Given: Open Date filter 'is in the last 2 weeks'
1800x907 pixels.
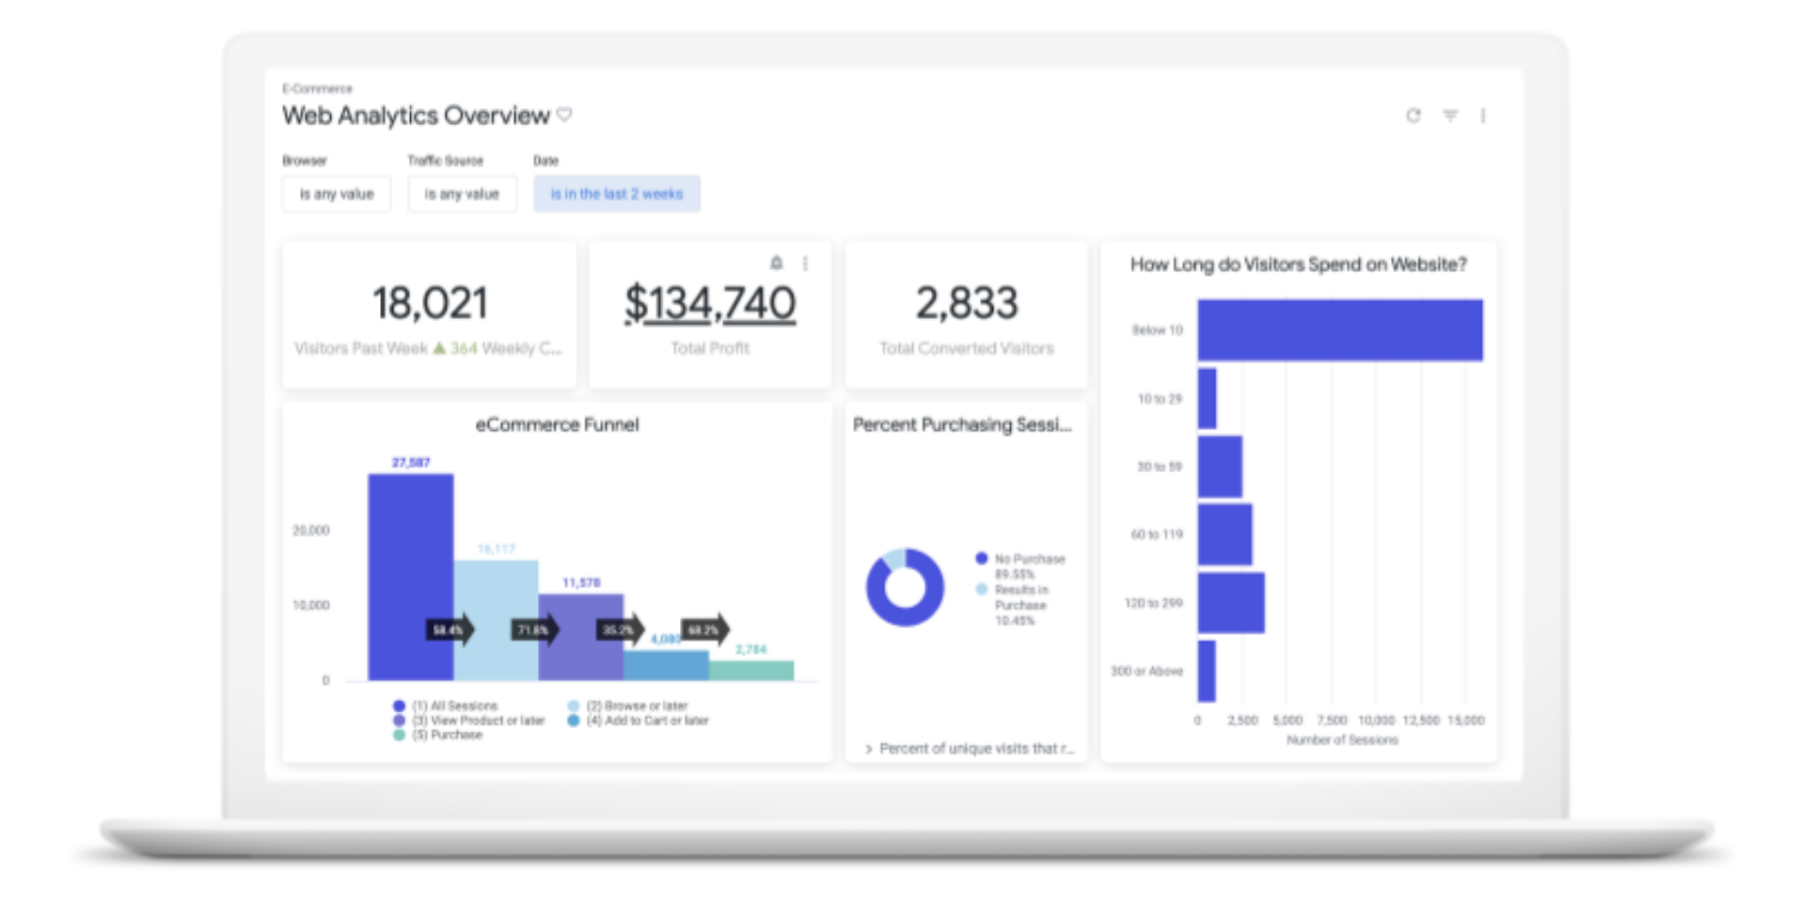Looking at the screenshot, I should click(617, 194).
